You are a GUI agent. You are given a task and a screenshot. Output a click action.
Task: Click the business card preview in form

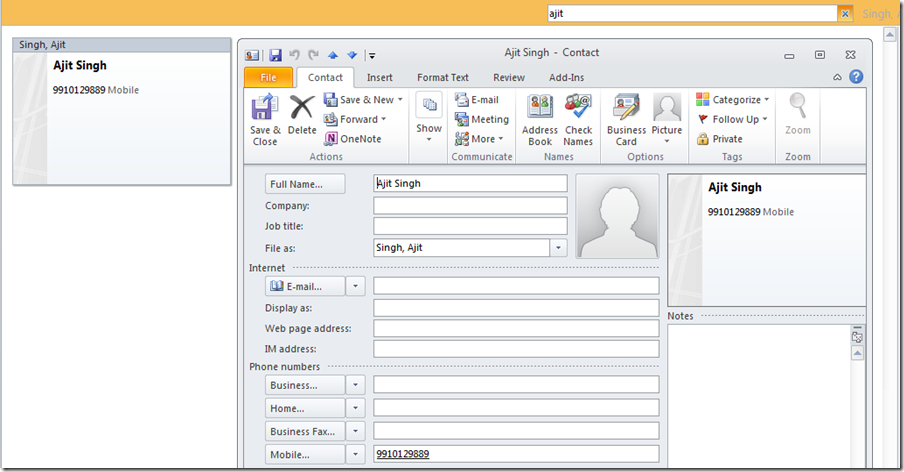click(x=767, y=240)
